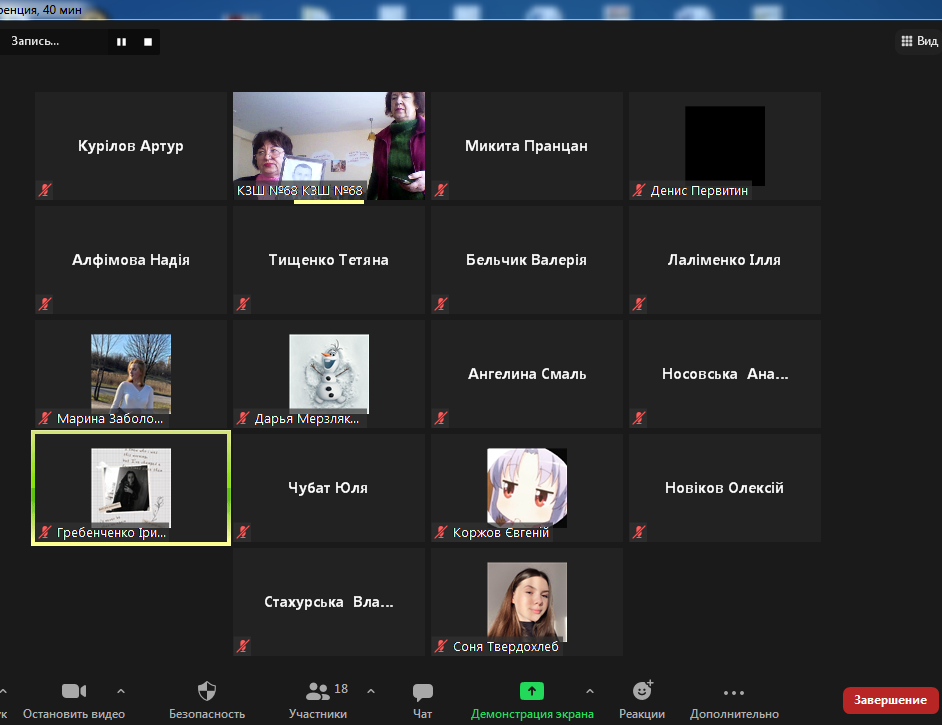Click muted mic icon on Тищенко Тетяна tile

pyautogui.click(x=243, y=304)
